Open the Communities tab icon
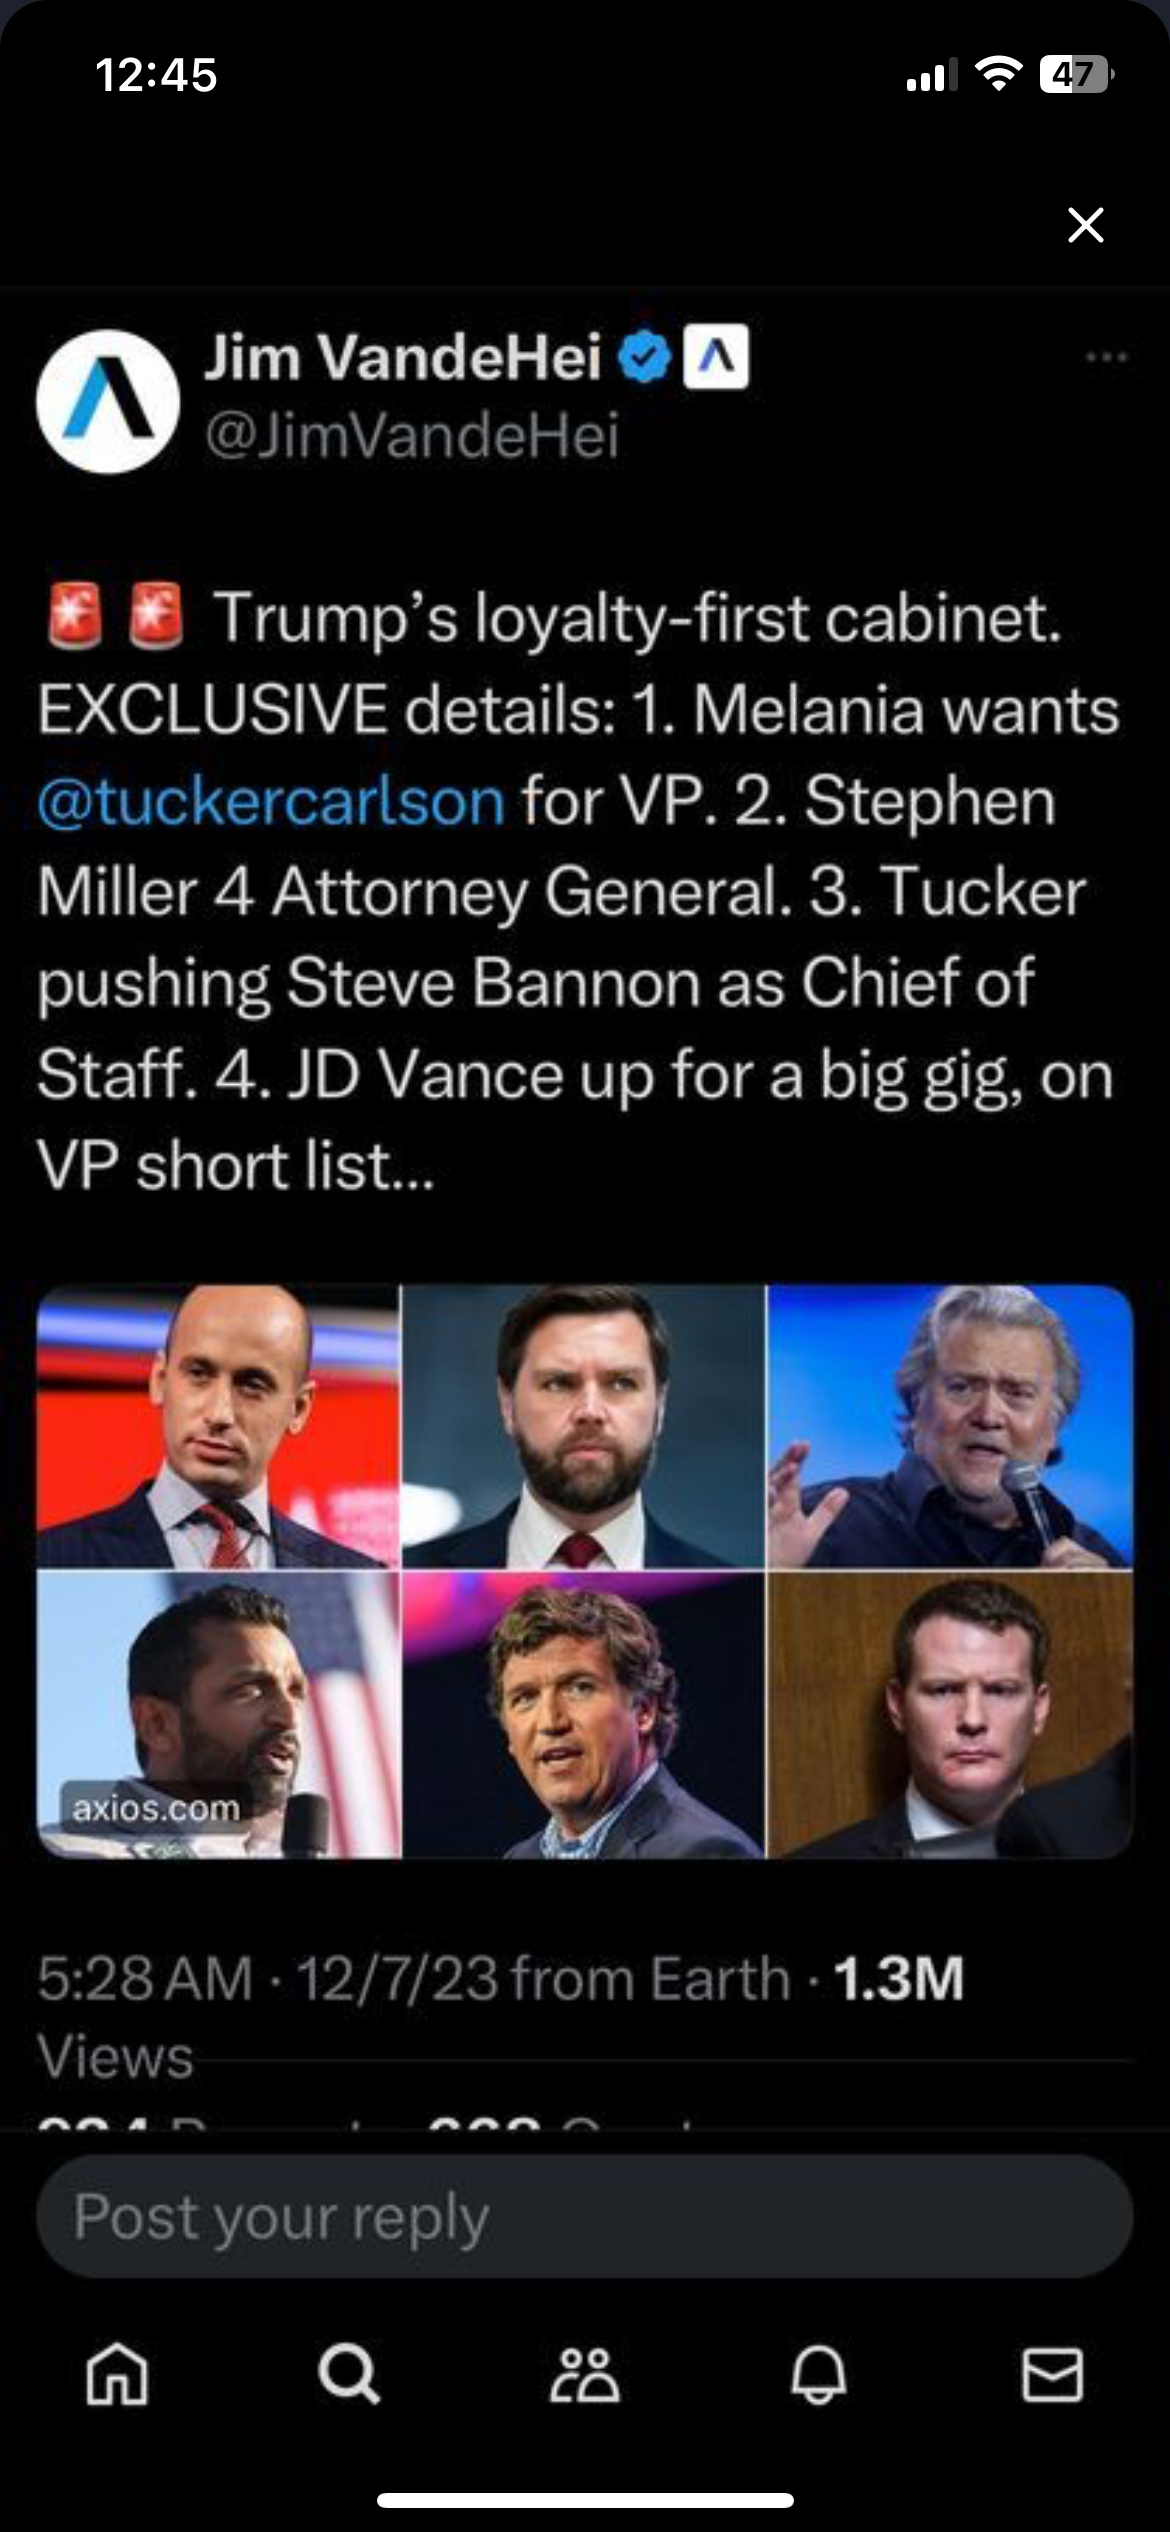Viewport: 1170px width, 2532px height. pos(585,2374)
